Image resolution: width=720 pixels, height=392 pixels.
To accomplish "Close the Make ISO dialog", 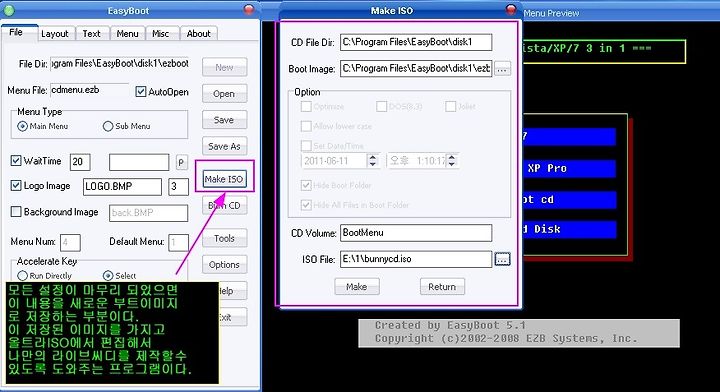I will [x=511, y=9].
